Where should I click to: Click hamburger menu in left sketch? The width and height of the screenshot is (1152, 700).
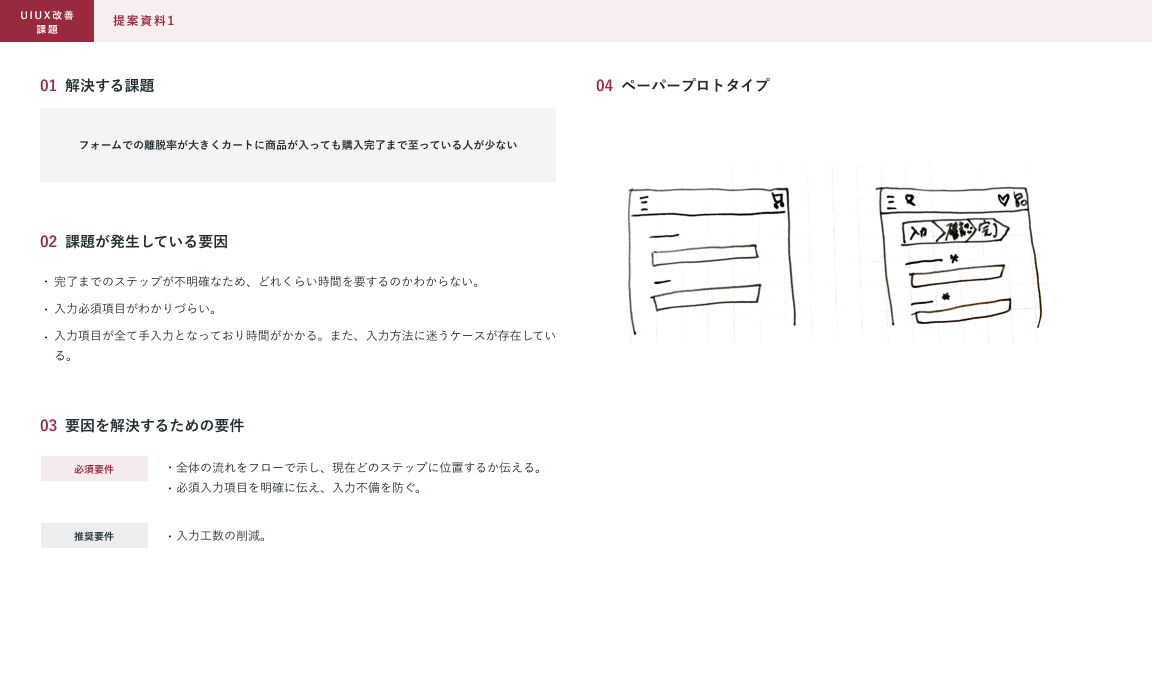(644, 203)
